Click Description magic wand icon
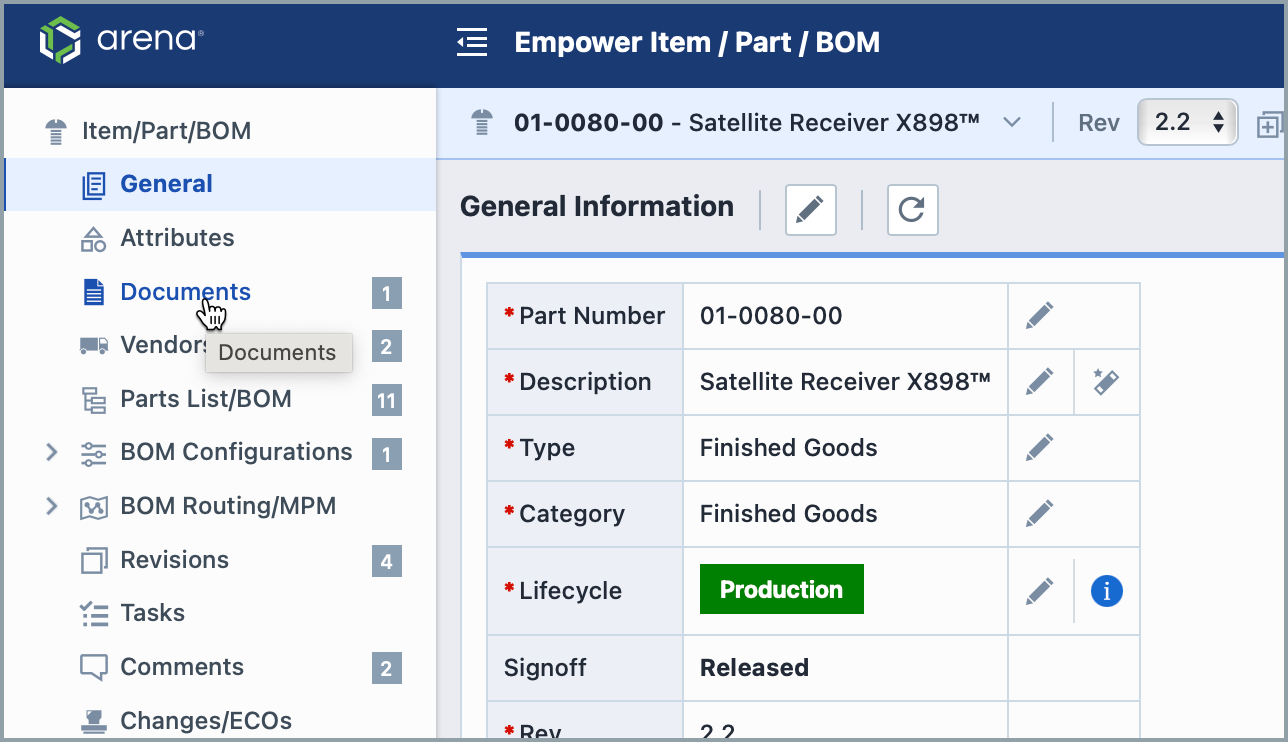The image size is (1288, 742). 1106,382
